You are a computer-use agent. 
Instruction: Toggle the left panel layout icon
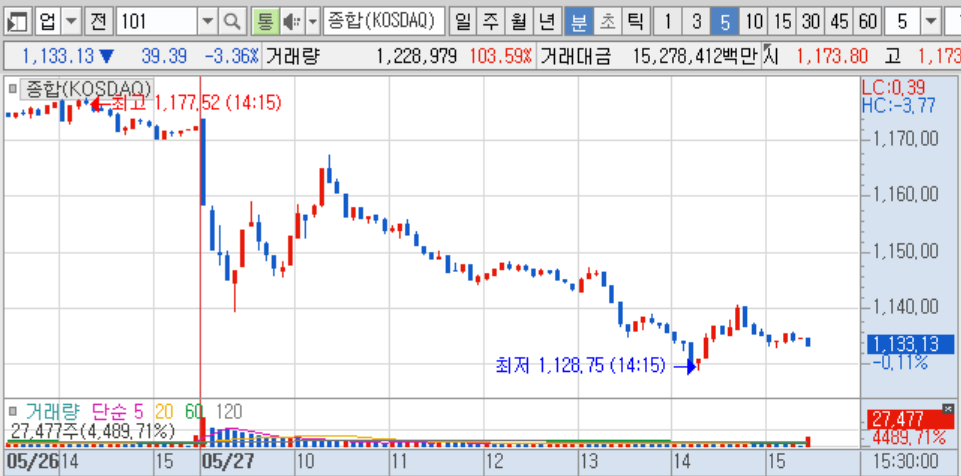click(18, 23)
